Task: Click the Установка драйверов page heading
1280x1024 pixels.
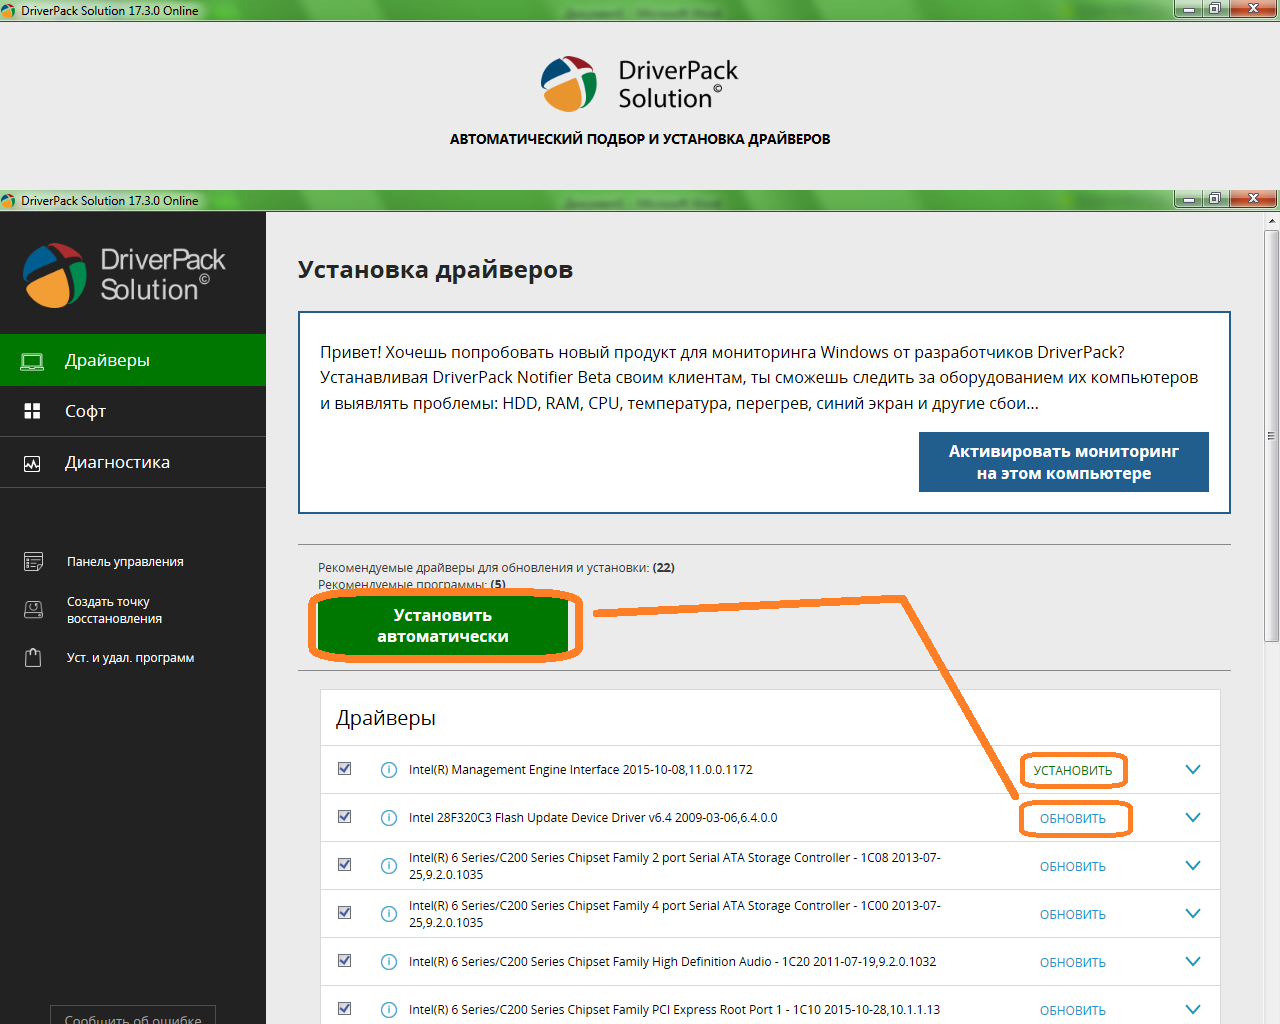Action: (x=435, y=270)
